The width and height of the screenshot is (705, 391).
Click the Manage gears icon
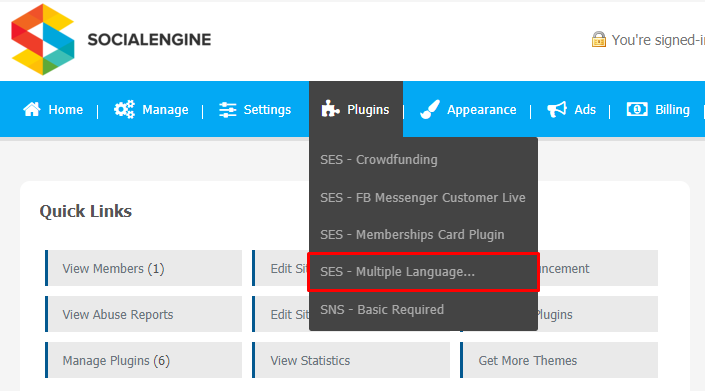click(124, 109)
